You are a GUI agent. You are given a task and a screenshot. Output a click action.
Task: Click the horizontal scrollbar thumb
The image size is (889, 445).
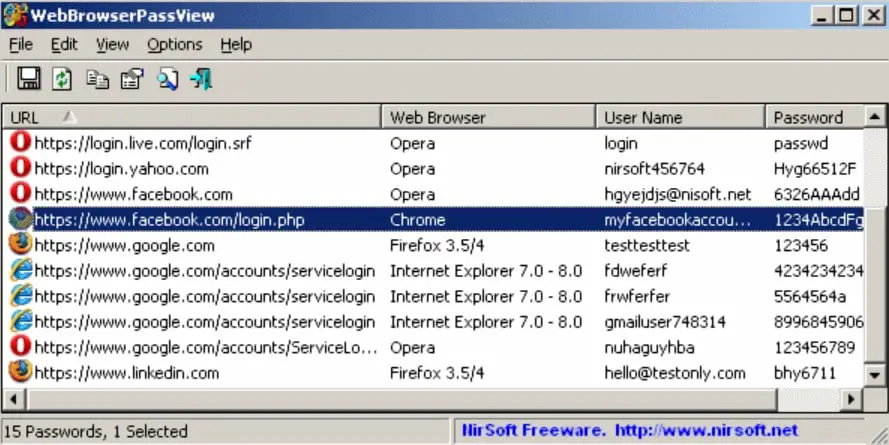click(401, 399)
